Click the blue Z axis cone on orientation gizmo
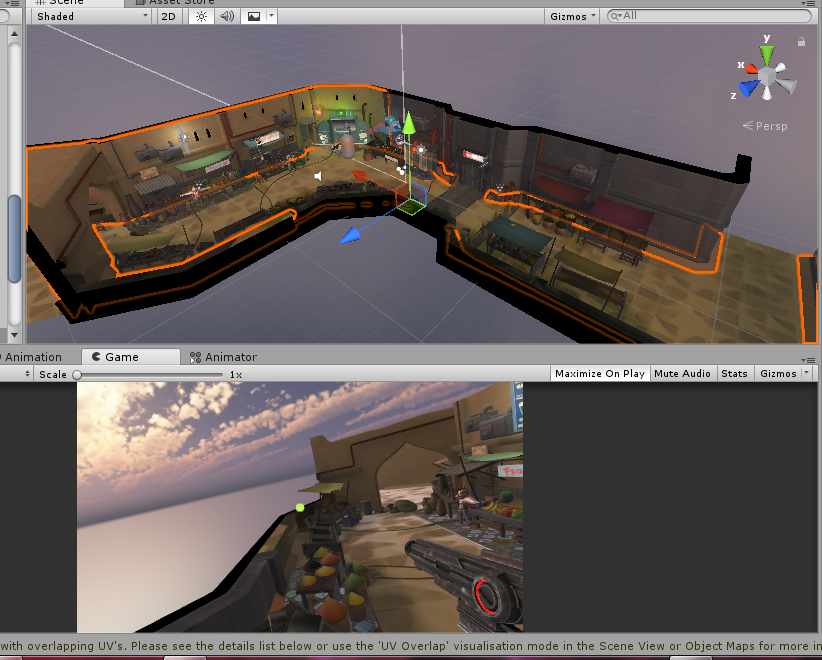 (750, 88)
